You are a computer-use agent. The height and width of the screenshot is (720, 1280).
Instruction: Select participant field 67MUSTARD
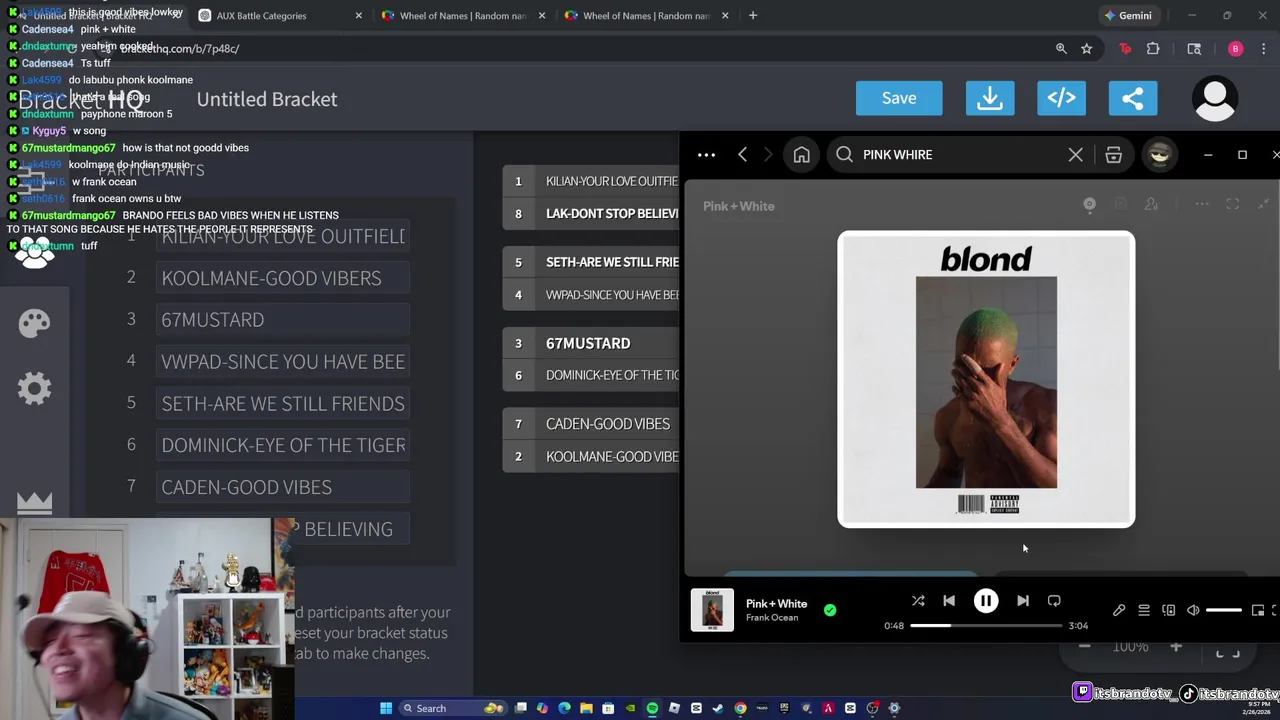tap(283, 320)
